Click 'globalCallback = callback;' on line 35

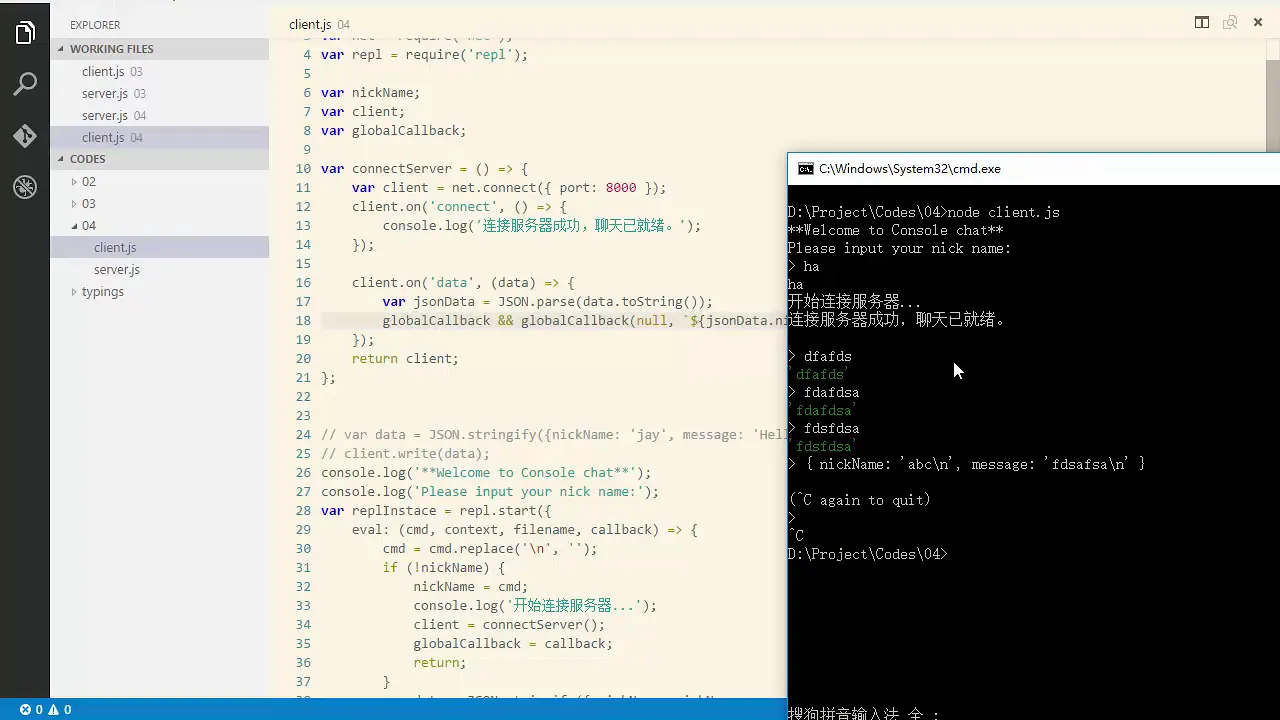click(x=513, y=644)
